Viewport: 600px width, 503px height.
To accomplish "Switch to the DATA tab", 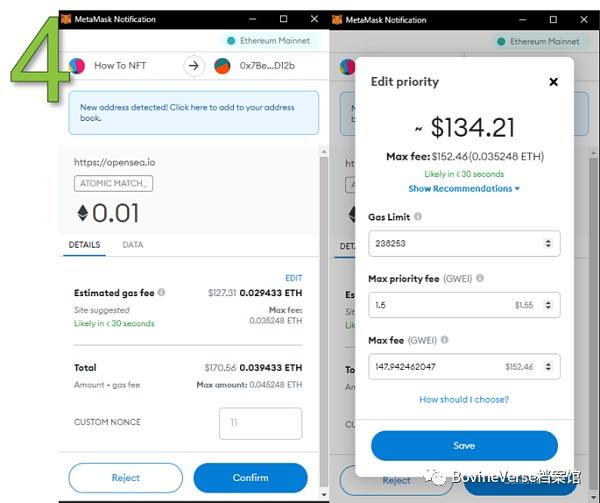I will click(133, 245).
